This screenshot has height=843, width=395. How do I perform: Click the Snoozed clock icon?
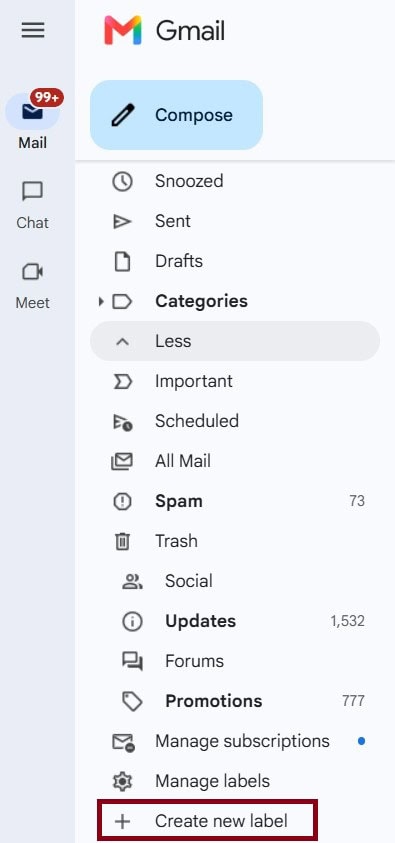122,181
